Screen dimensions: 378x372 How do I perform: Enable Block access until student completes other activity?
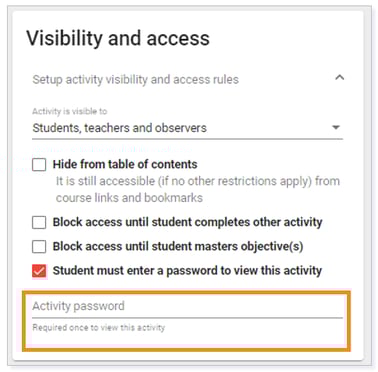[39, 222]
